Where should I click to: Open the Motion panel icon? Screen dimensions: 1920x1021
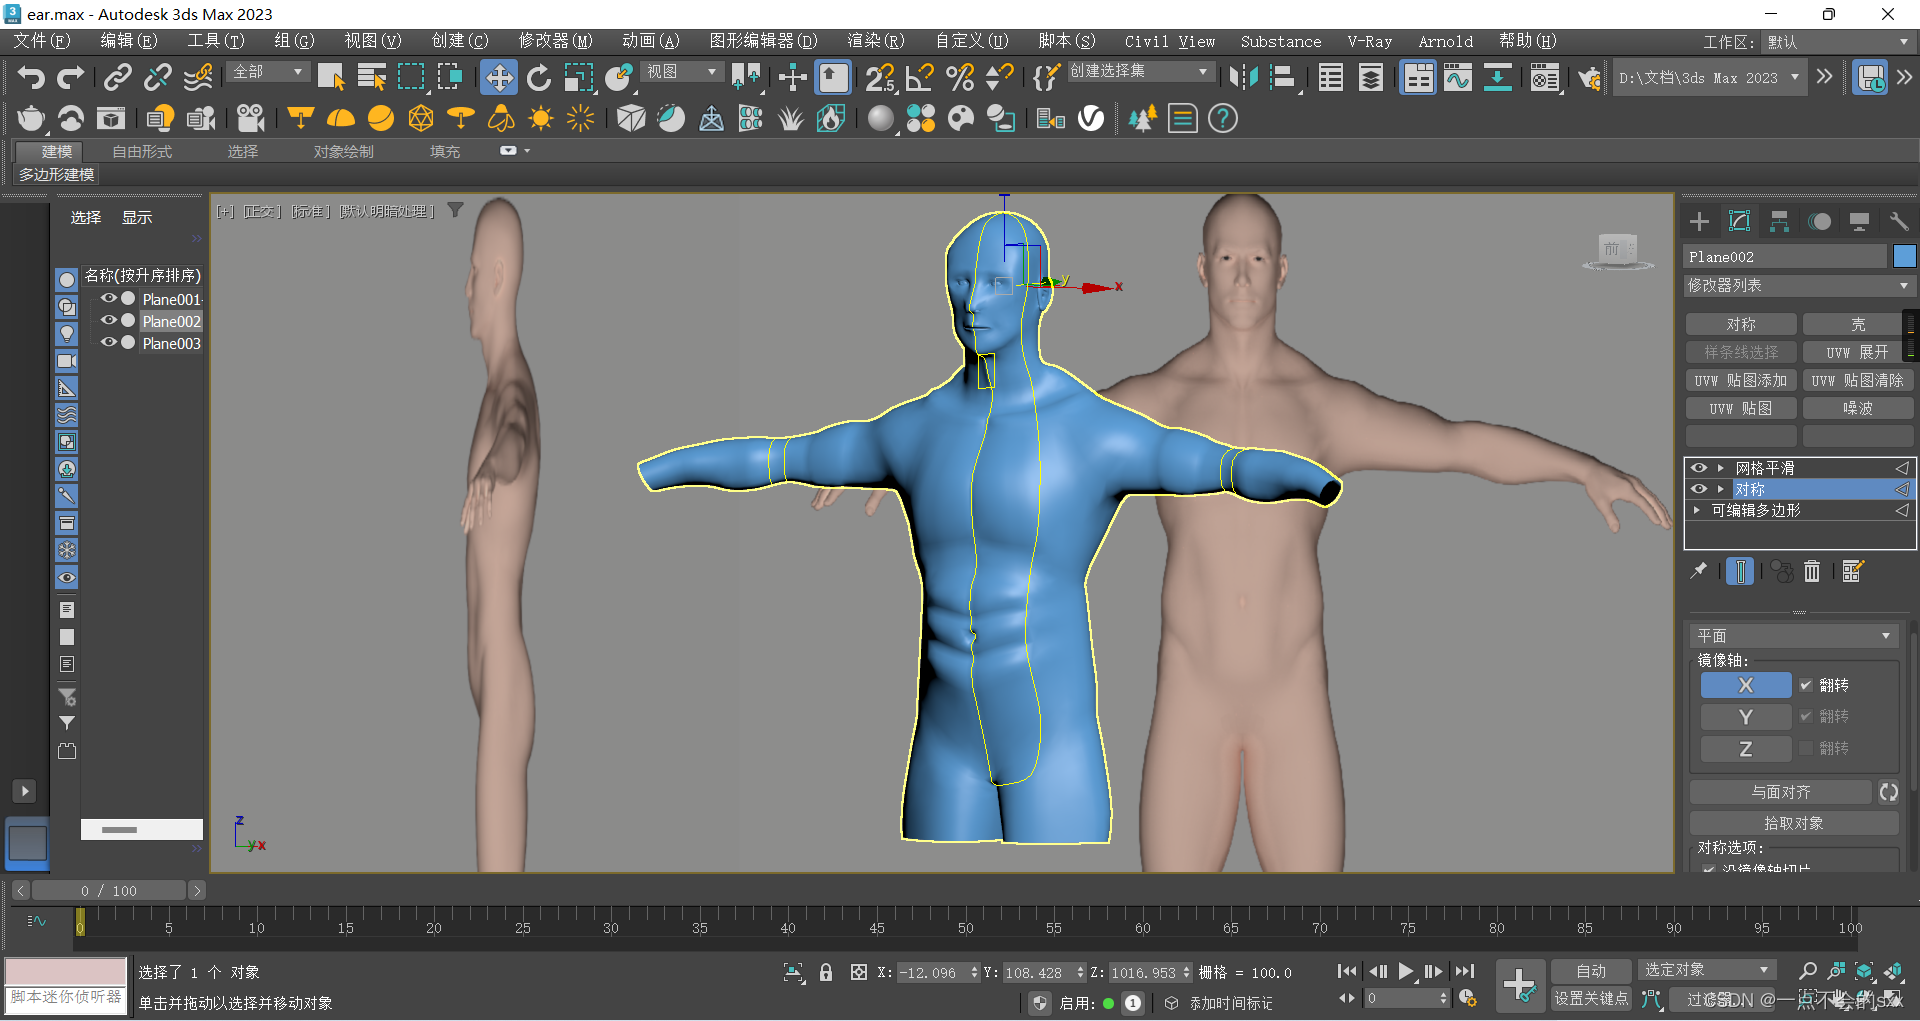(1819, 221)
